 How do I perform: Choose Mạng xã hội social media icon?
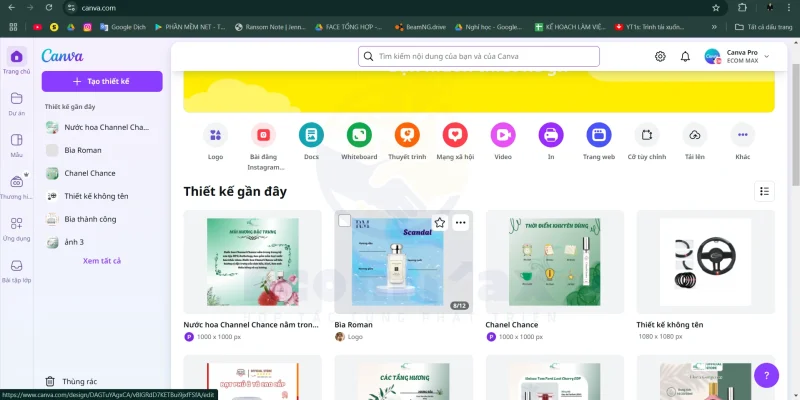tap(455, 135)
